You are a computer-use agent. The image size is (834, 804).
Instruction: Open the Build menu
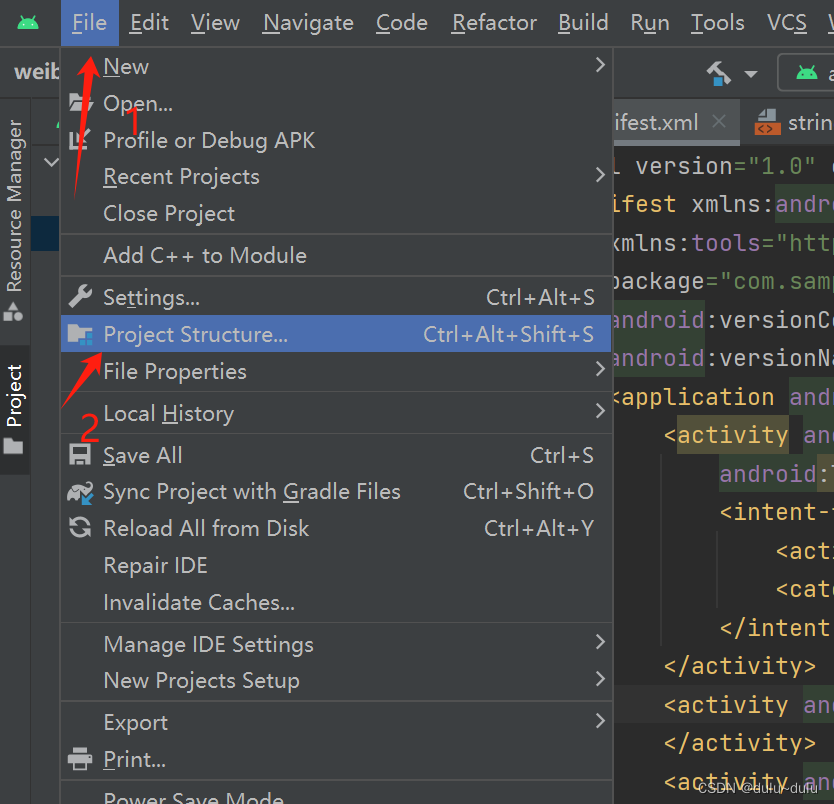pos(583,23)
